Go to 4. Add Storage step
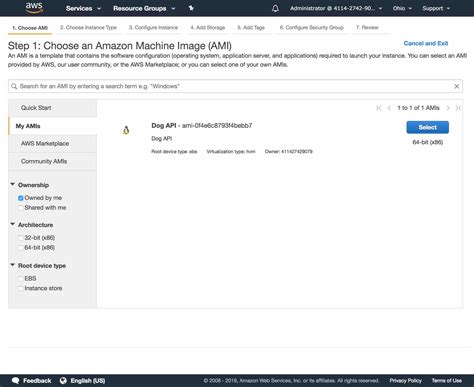Screen dimensions: 474x387 [208, 28]
